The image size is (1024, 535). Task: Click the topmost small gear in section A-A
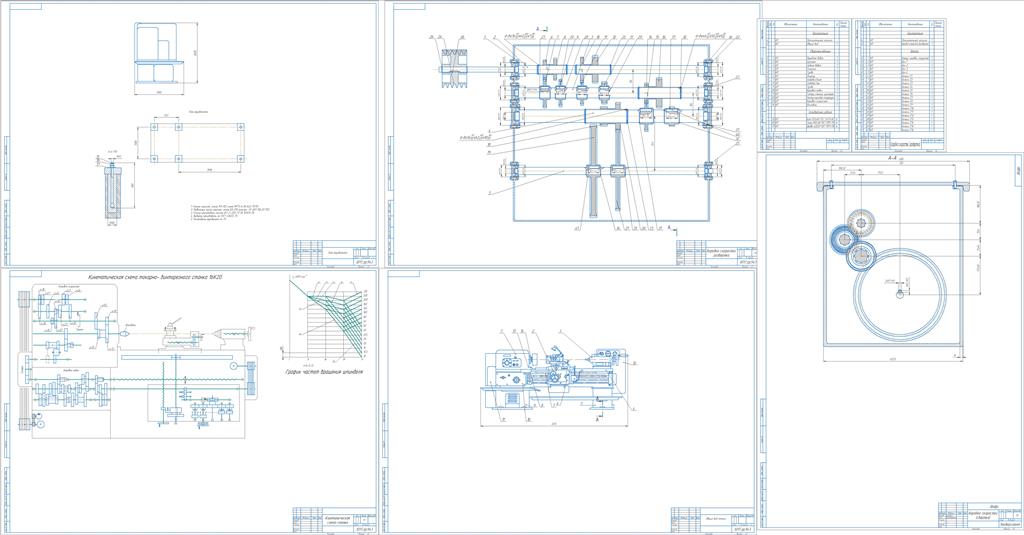(860, 223)
